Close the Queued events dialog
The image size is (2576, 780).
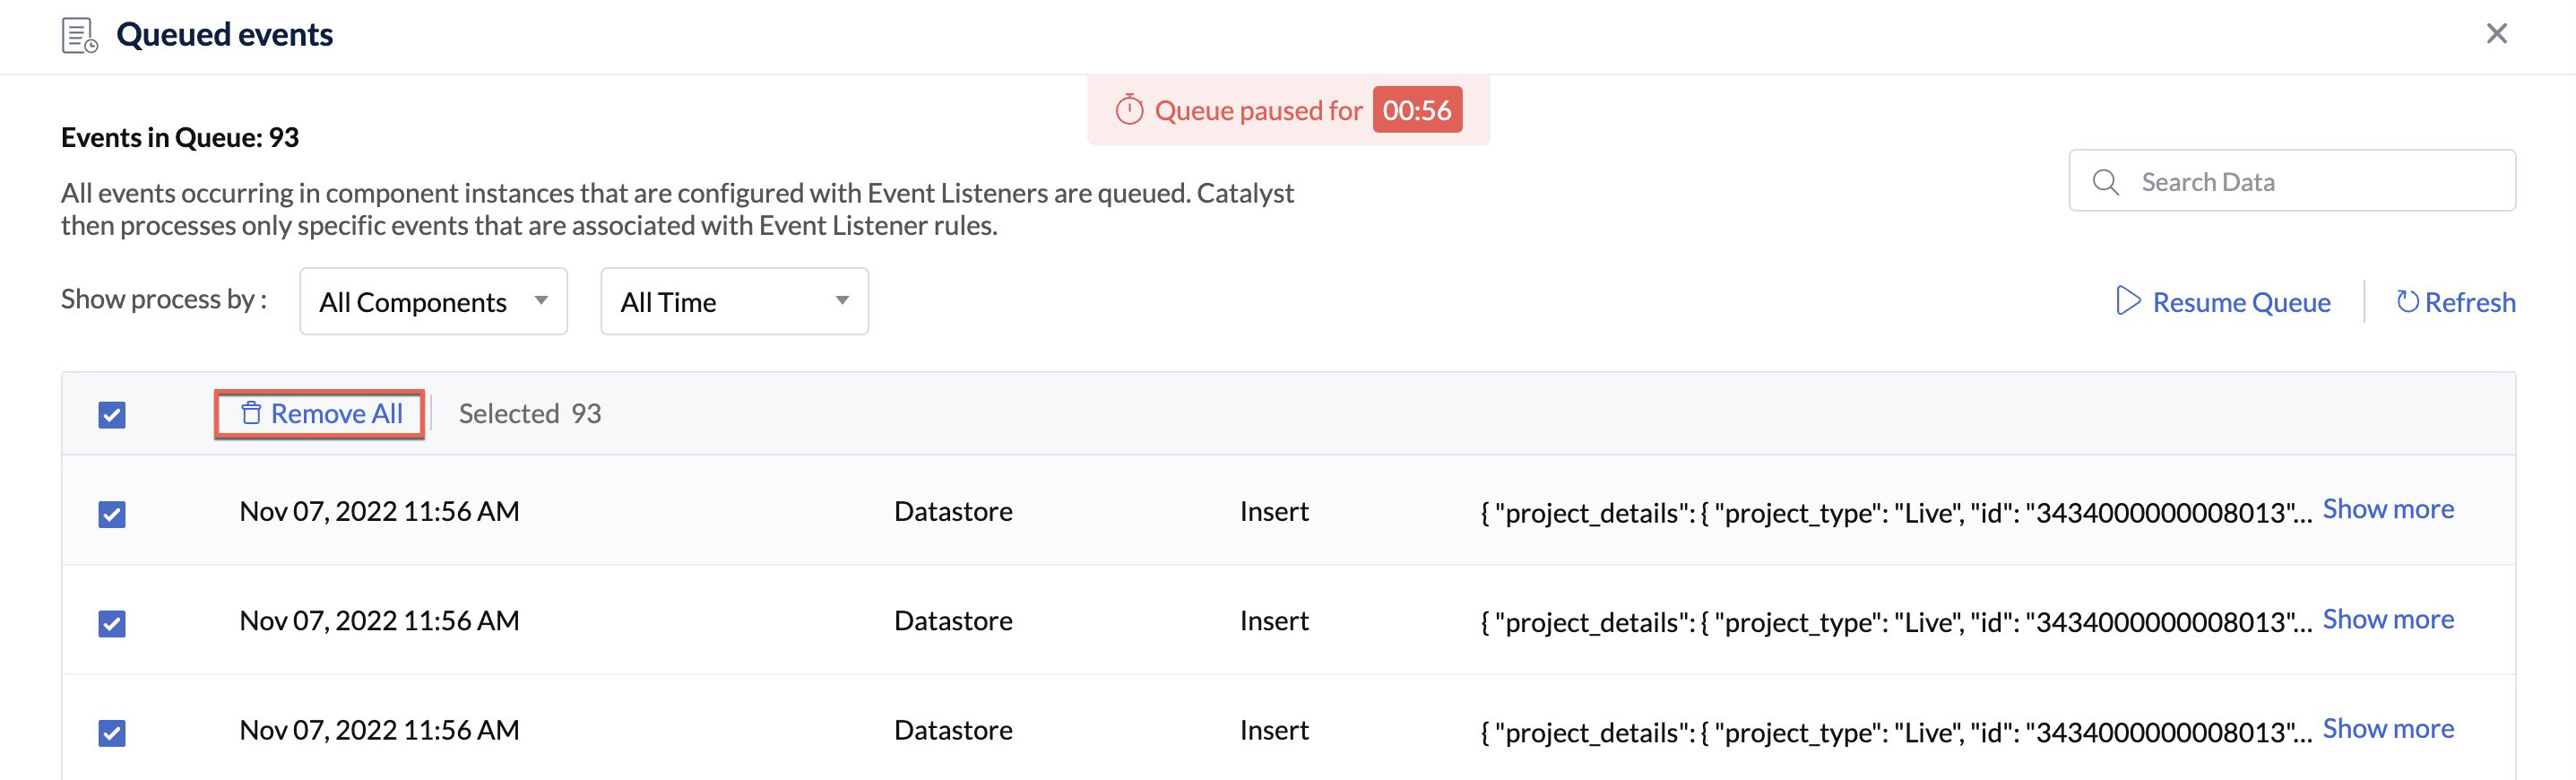click(x=2496, y=34)
